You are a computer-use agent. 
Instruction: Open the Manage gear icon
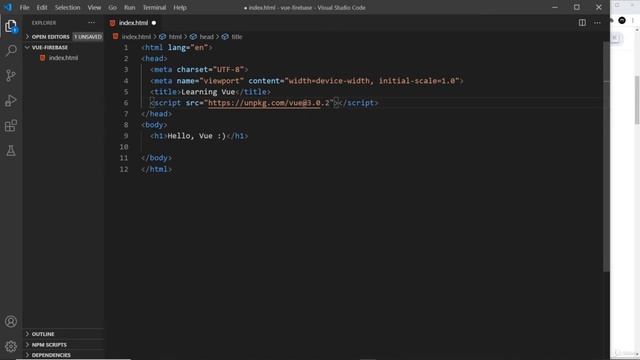[x=11, y=346]
